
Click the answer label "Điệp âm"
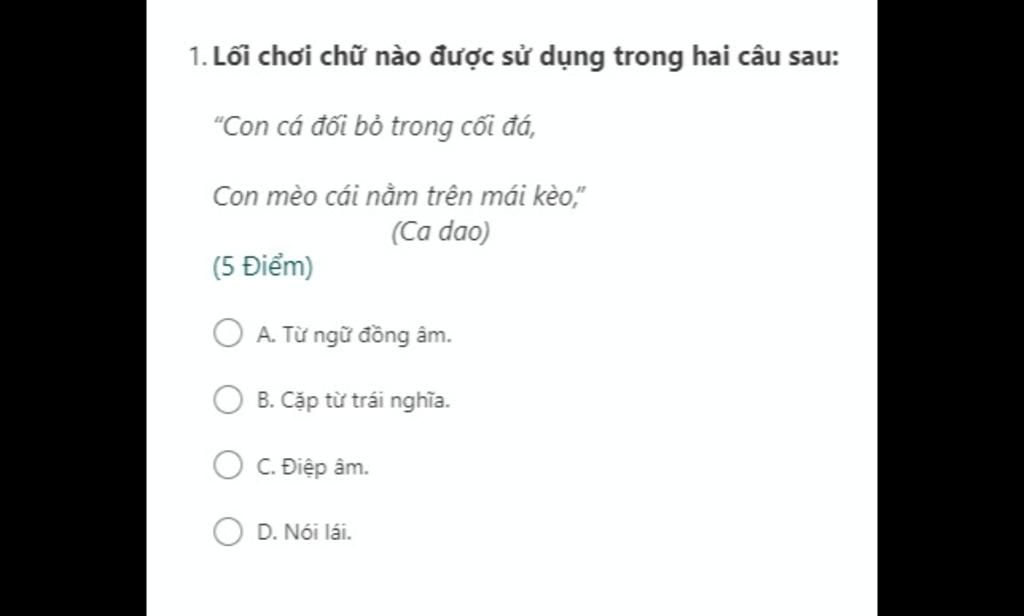pyautogui.click(x=312, y=467)
